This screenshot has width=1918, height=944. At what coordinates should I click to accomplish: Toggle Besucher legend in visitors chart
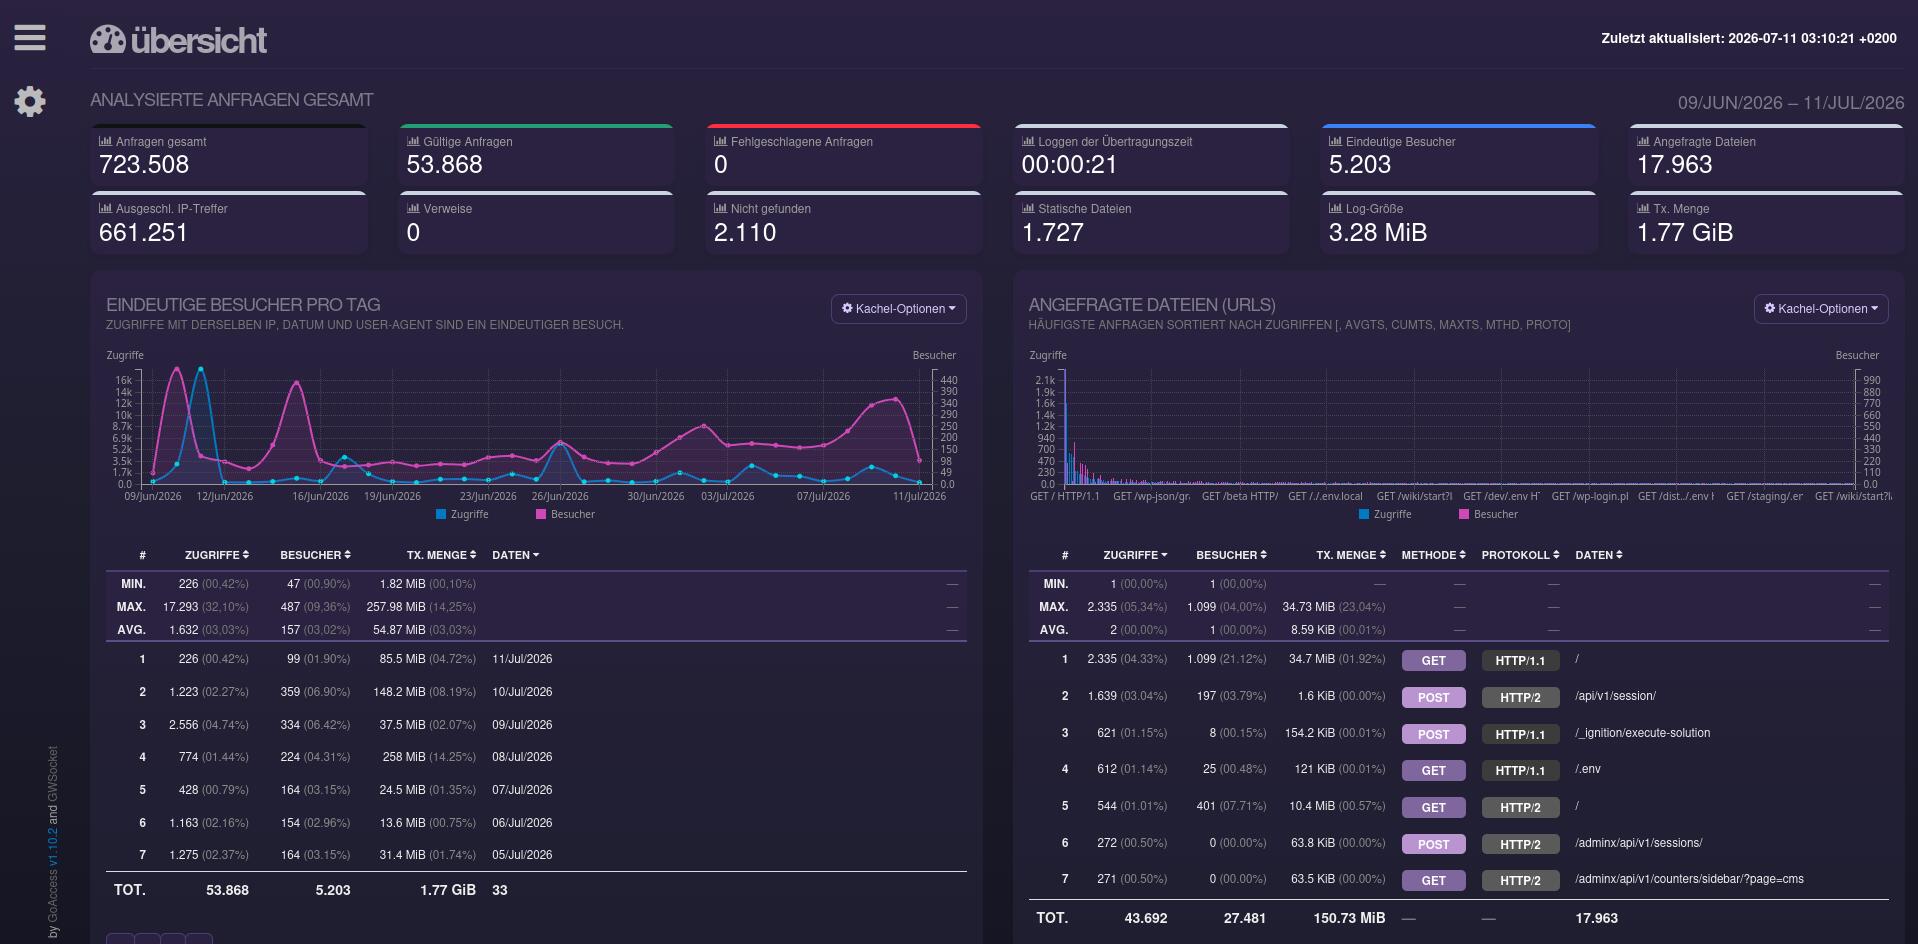click(565, 514)
